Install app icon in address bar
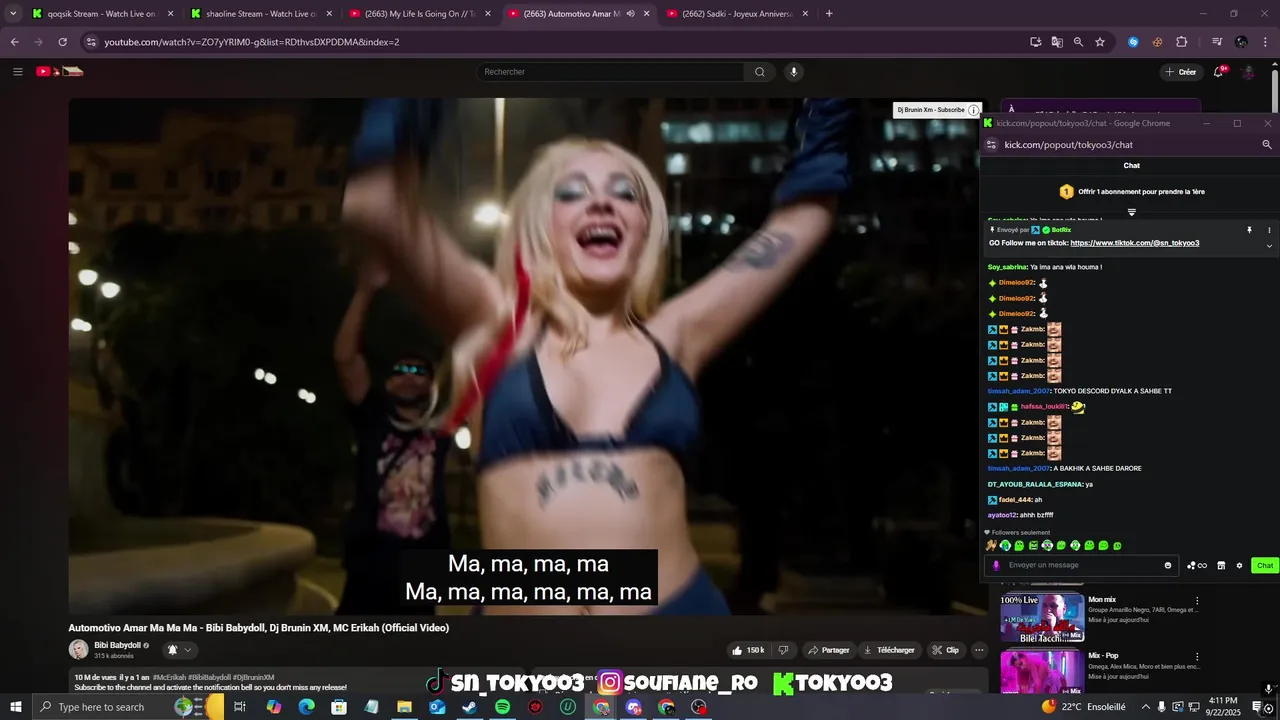This screenshot has height=720, width=1280. [x=1035, y=42]
